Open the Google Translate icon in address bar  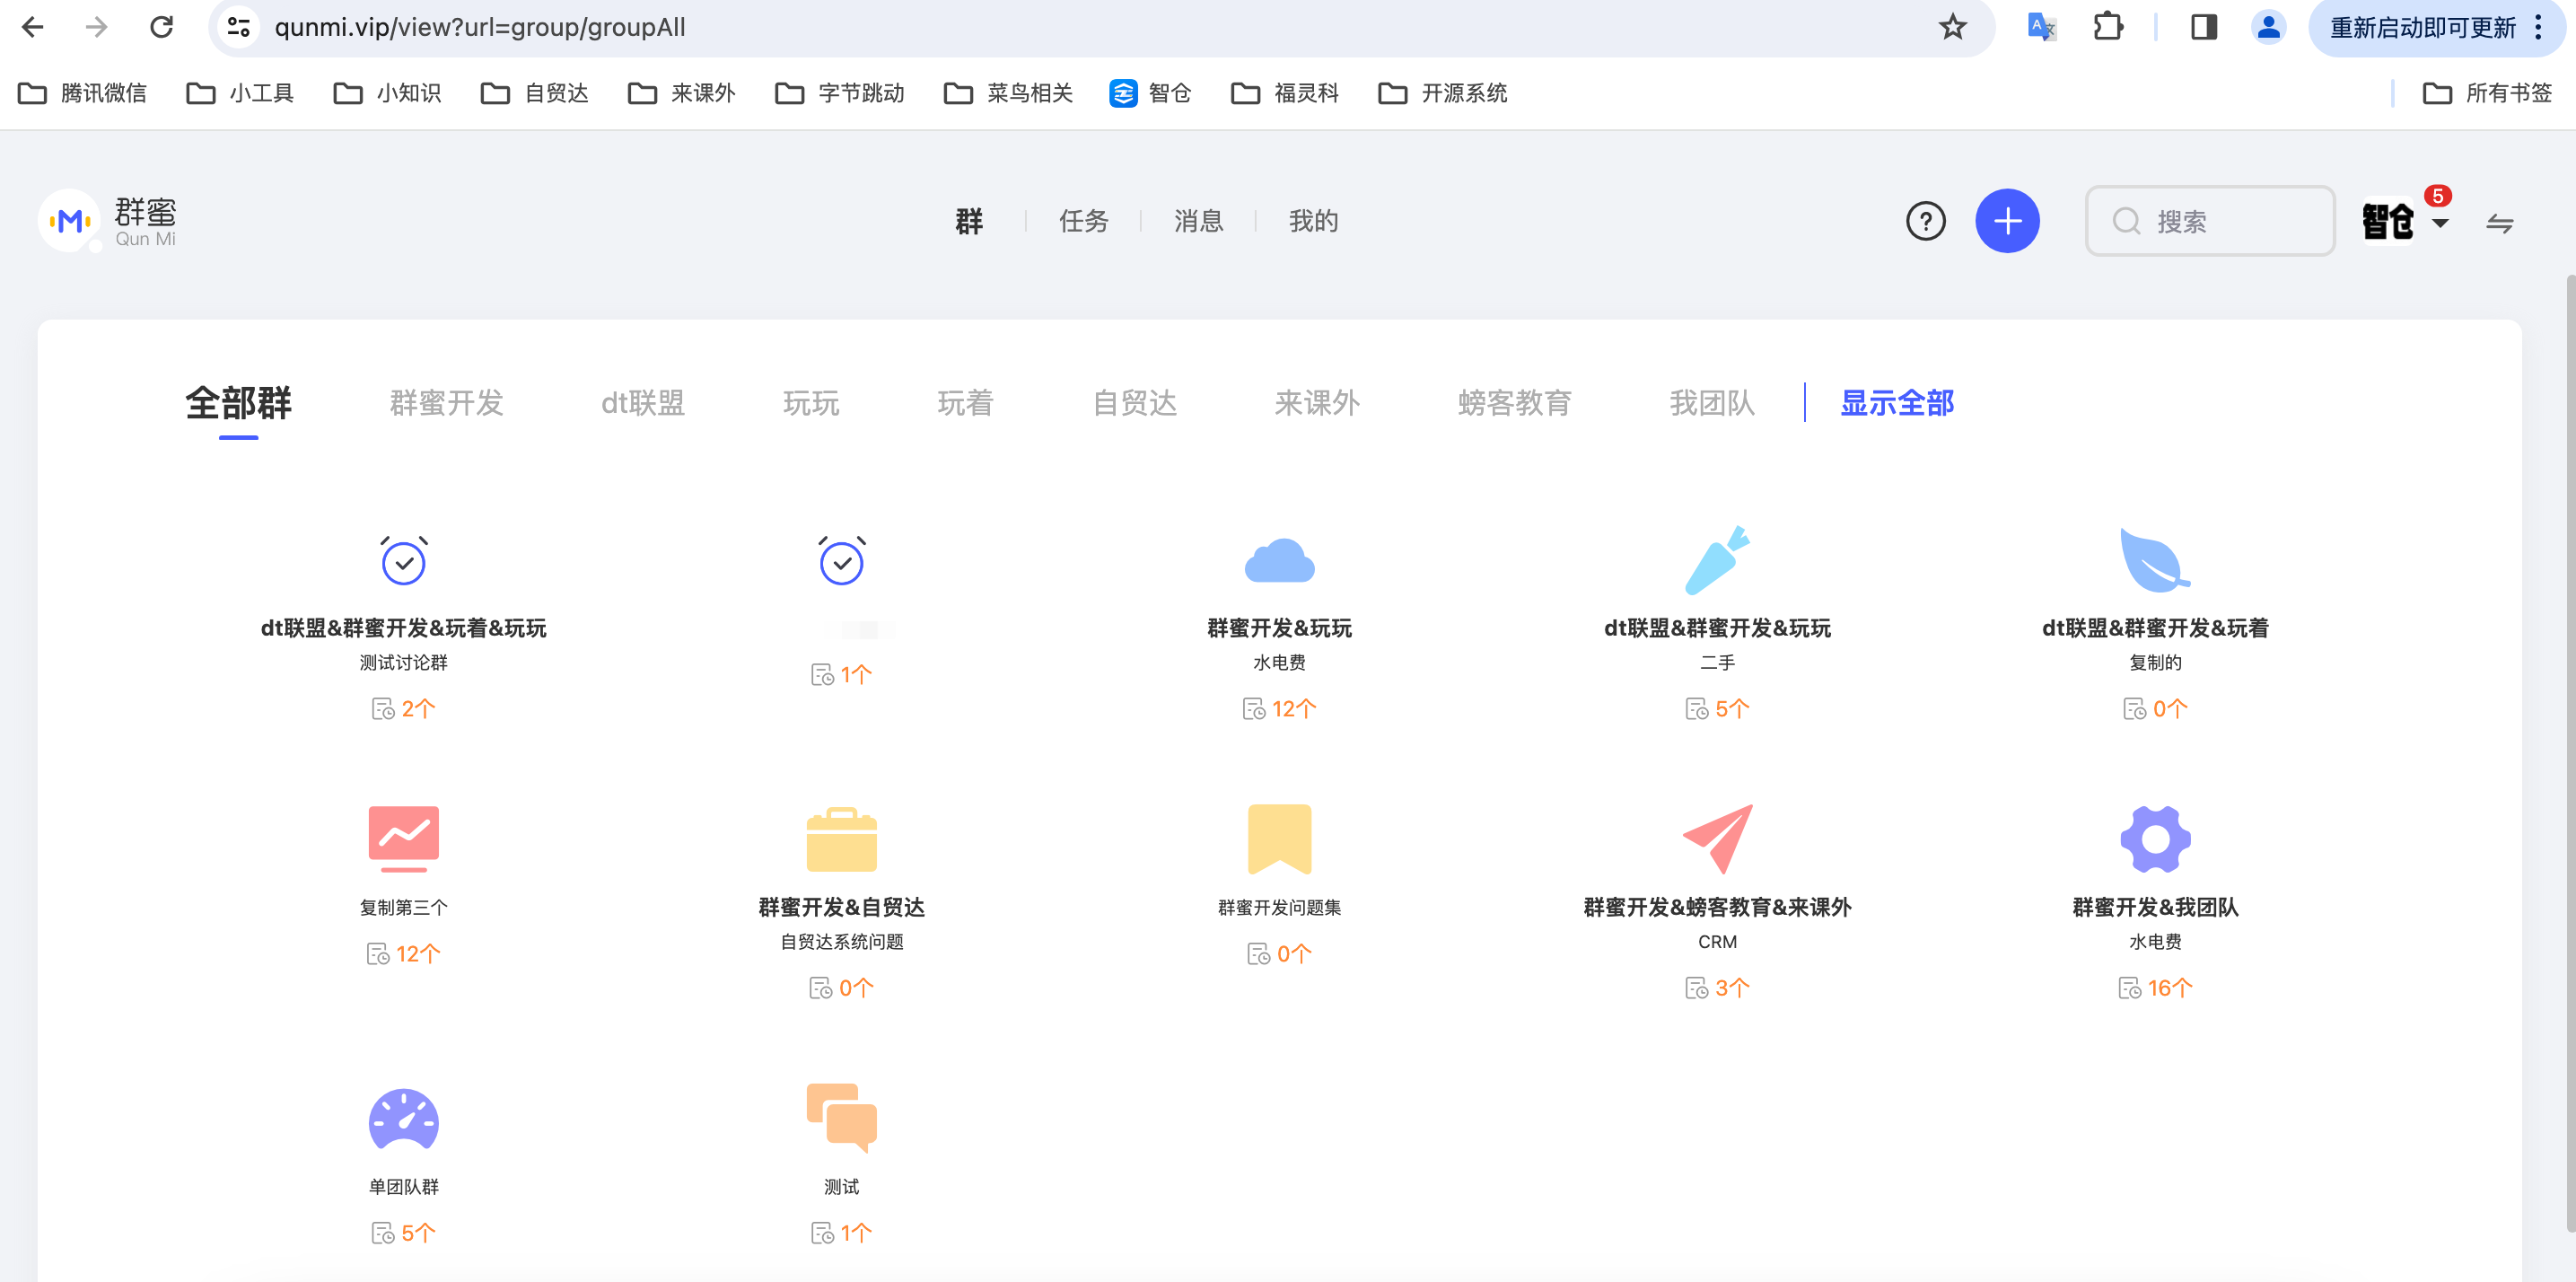[2041, 27]
